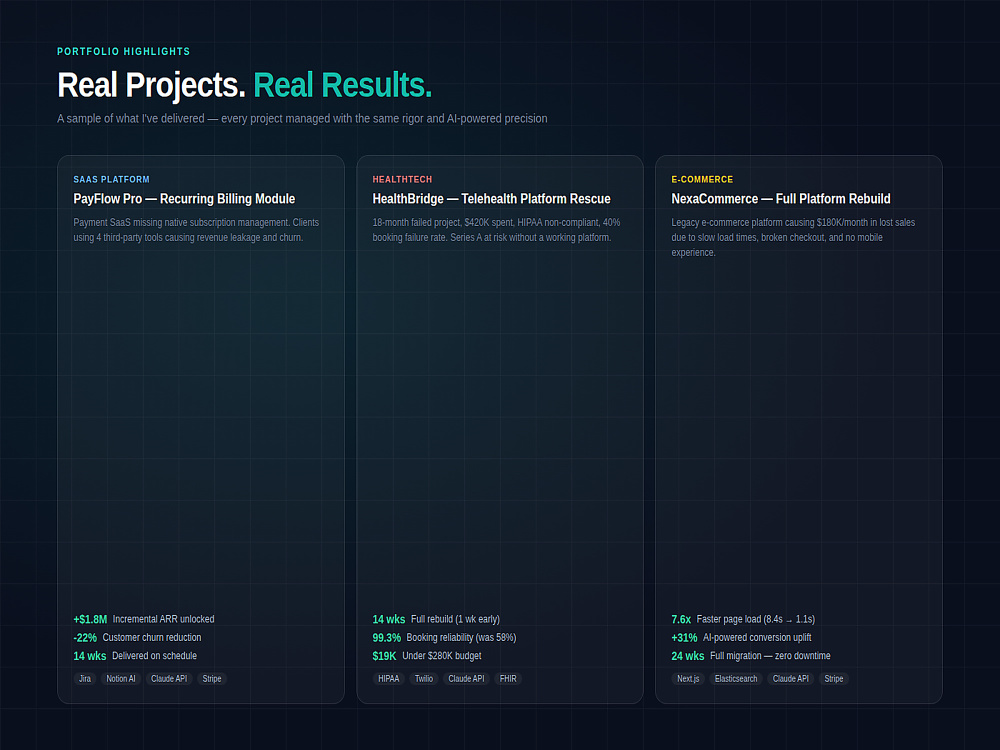Click the AI-powered conversion uplift label

(757, 638)
